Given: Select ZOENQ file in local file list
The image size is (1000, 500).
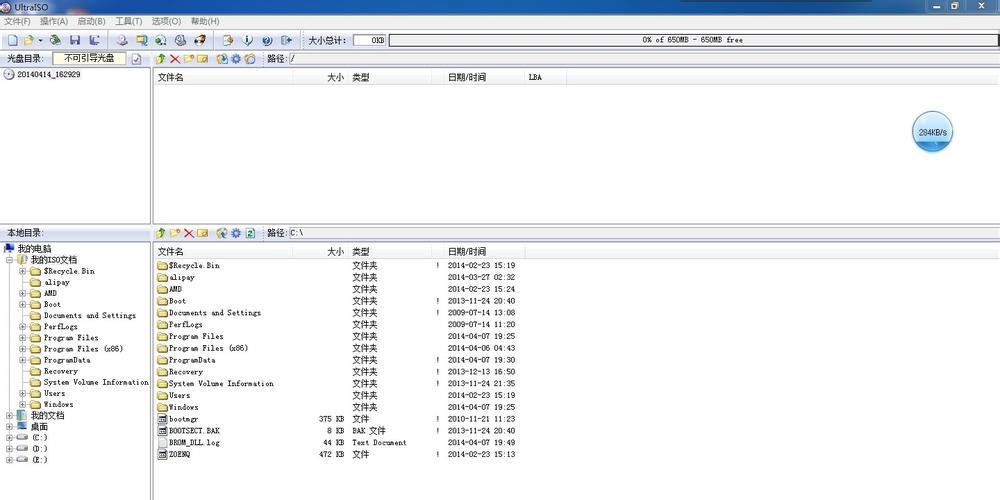Looking at the screenshot, I should tap(179, 455).
